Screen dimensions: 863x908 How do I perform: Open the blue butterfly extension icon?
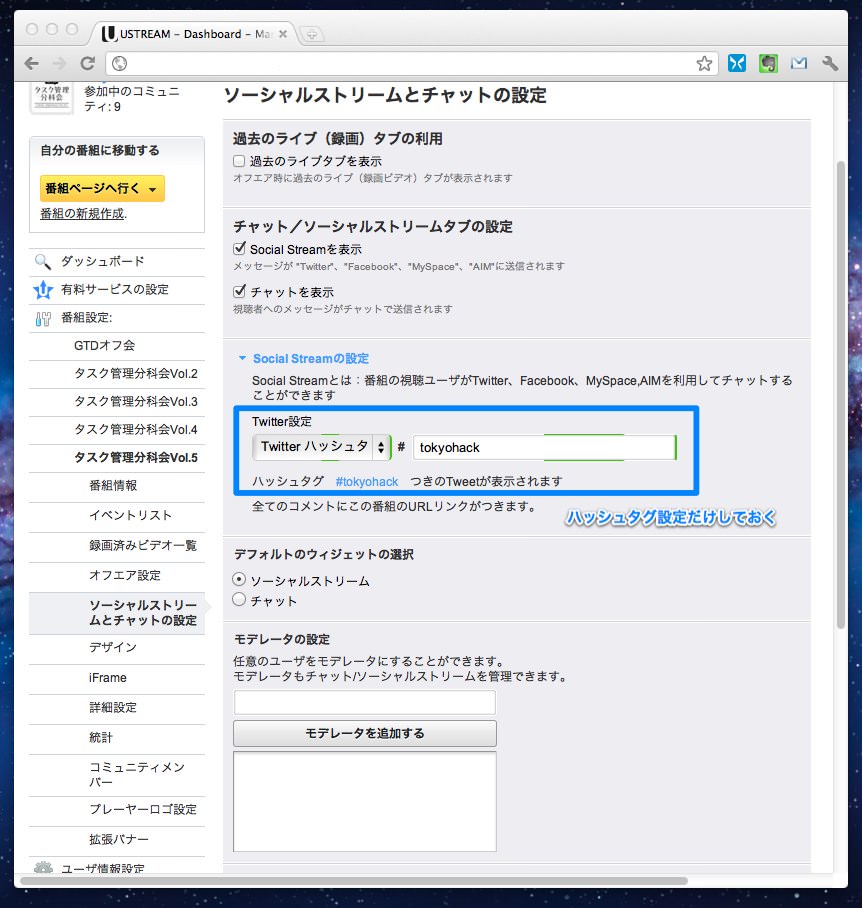click(x=737, y=63)
